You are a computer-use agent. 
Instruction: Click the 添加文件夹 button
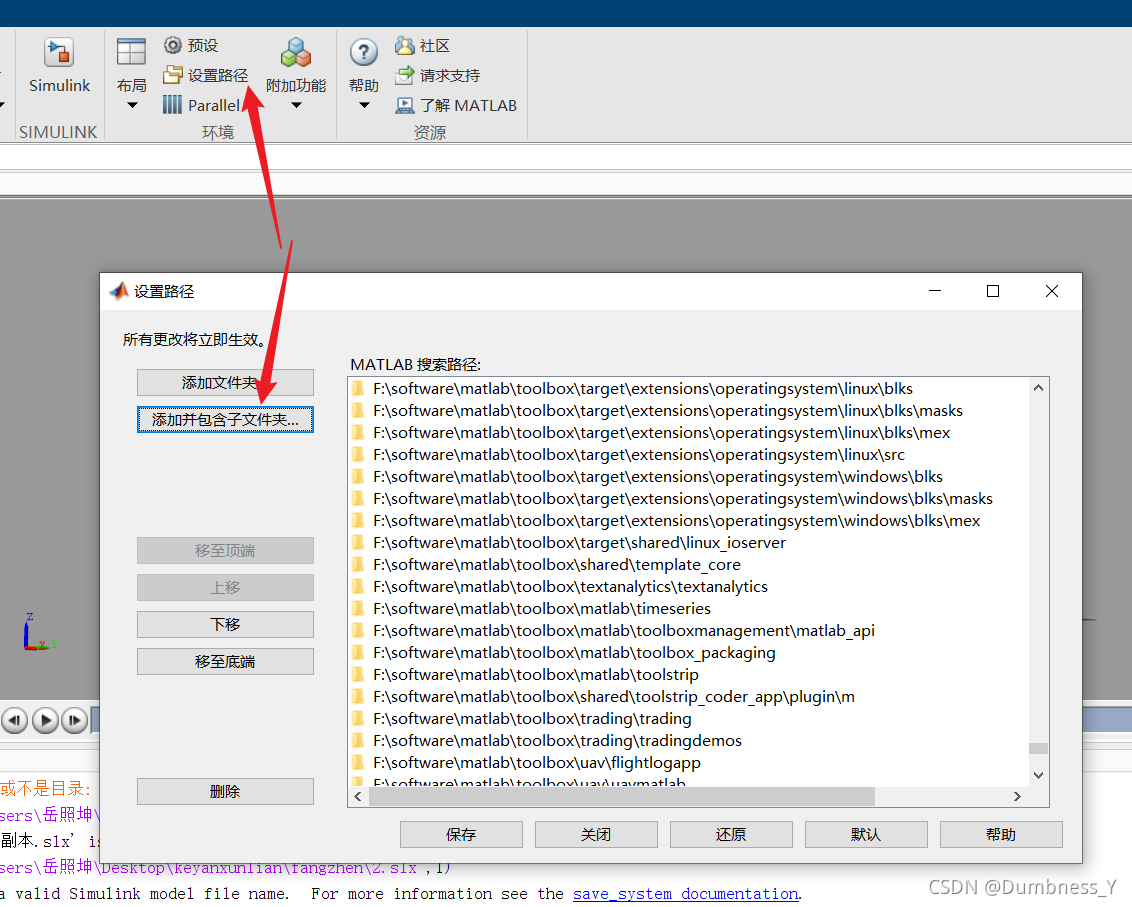[x=225, y=383]
